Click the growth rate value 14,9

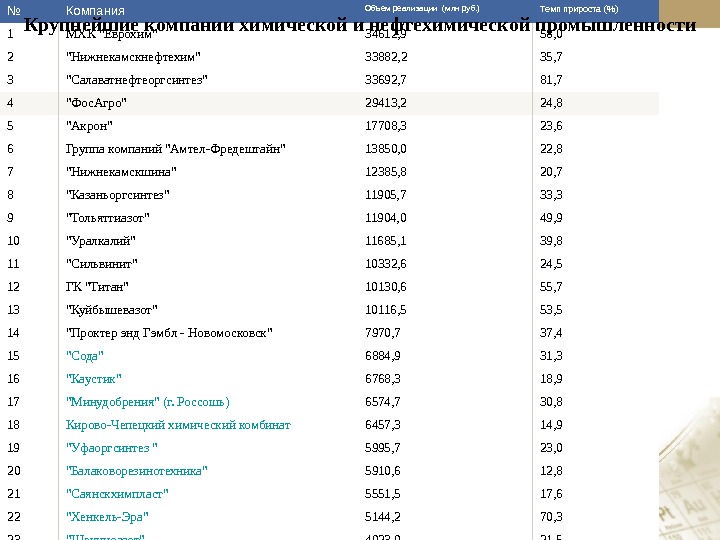551,425
